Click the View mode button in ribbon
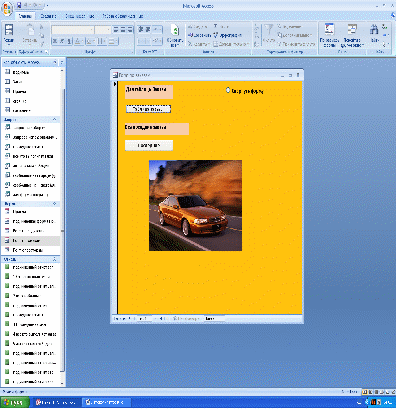The width and height of the screenshot is (397, 409). tap(9, 34)
